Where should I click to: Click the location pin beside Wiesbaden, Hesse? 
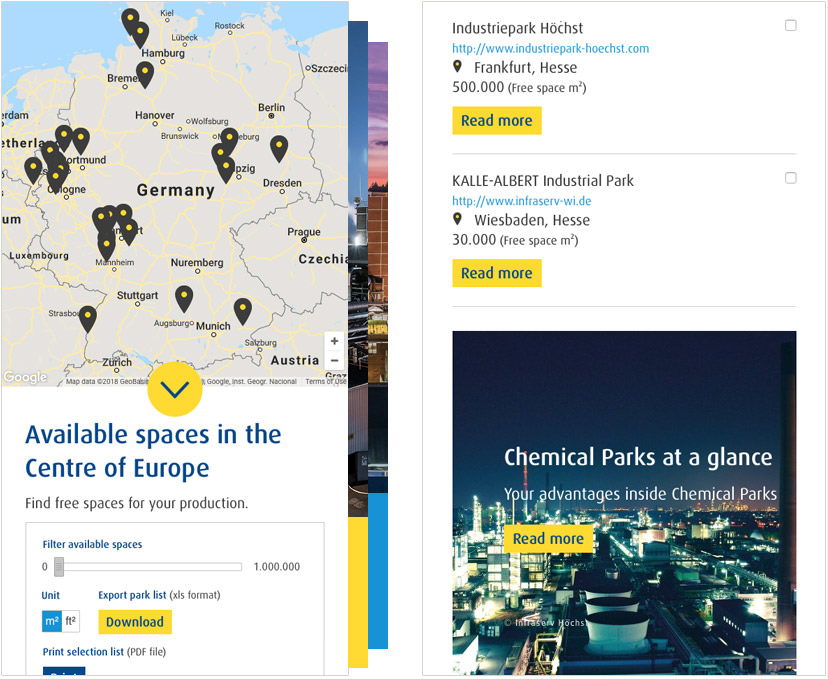tap(457, 219)
